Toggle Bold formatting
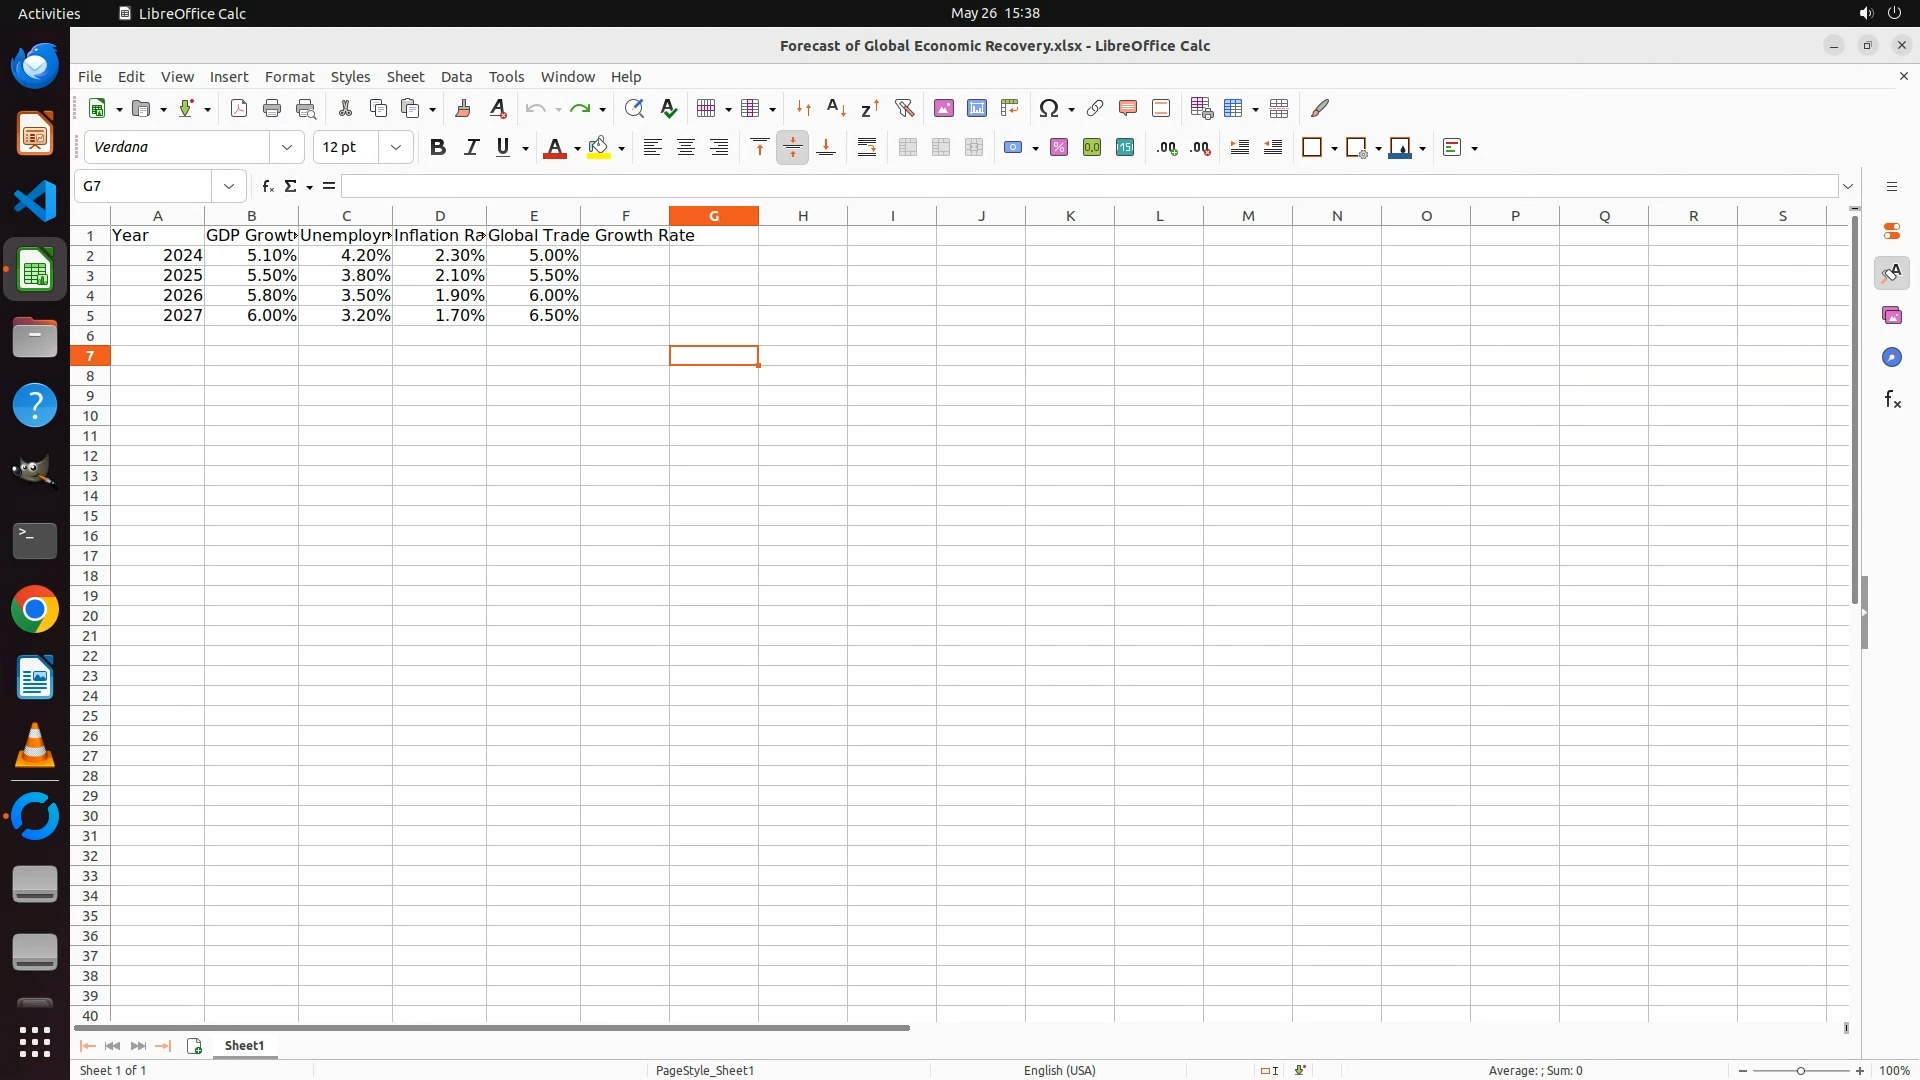This screenshot has width=1920, height=1080. tap(438, 148)
